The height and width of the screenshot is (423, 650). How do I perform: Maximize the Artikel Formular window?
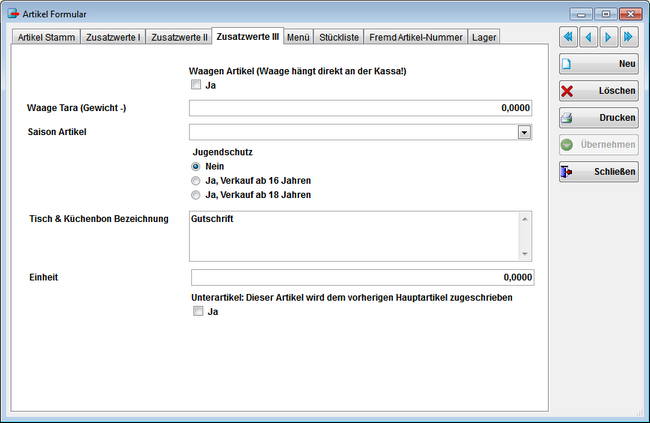pyautogui.click(x=606, y=14)
